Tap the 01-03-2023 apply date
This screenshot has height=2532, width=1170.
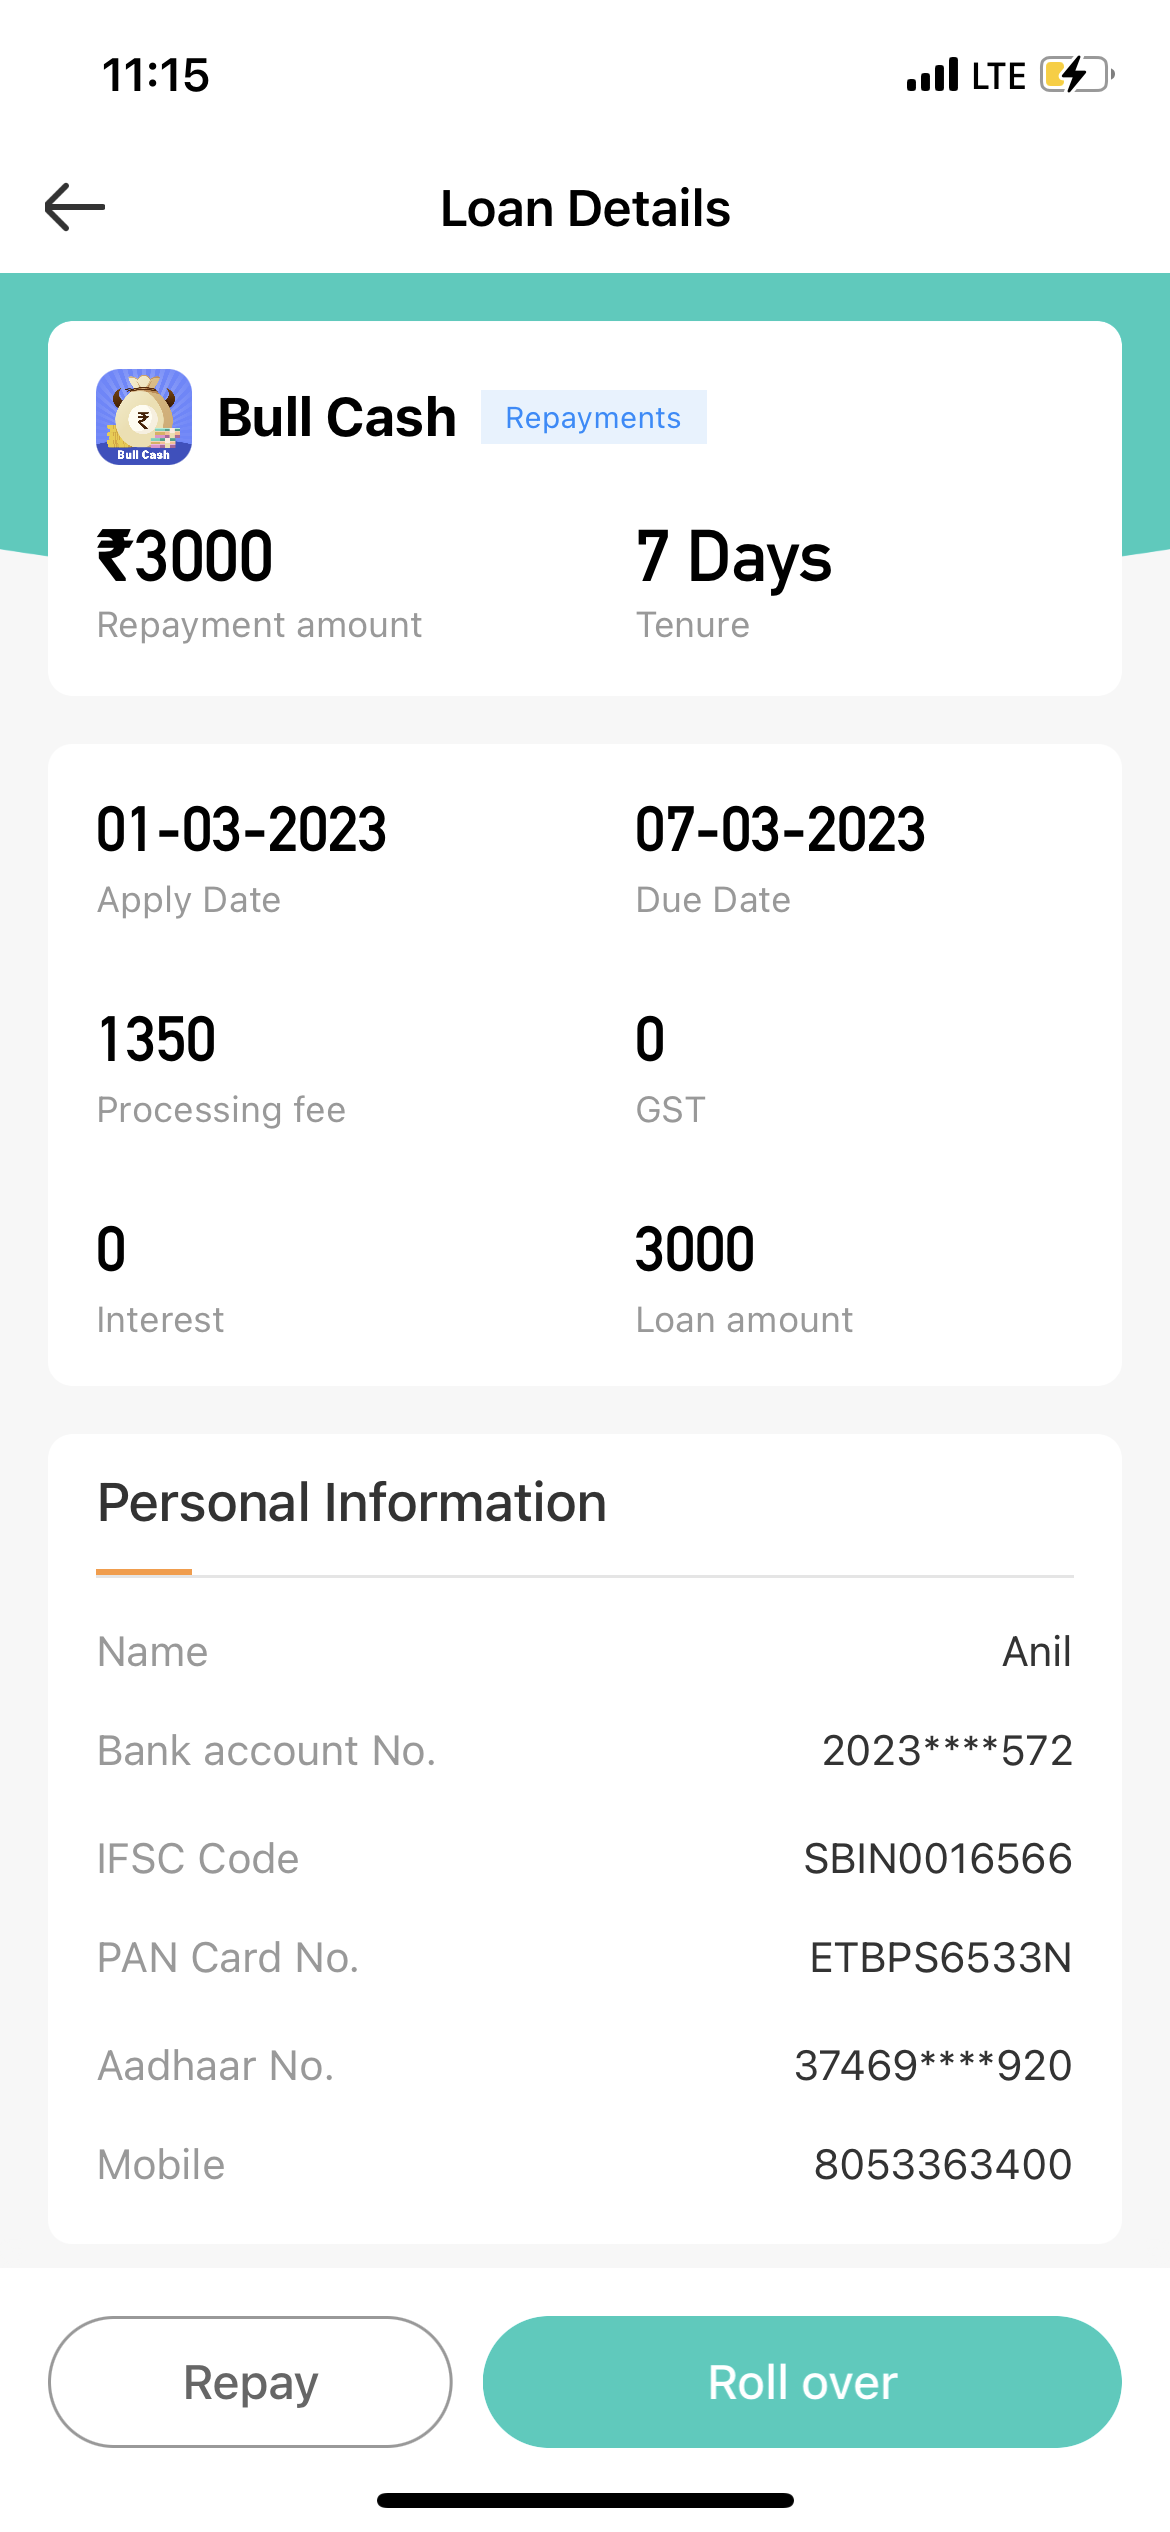241,830
